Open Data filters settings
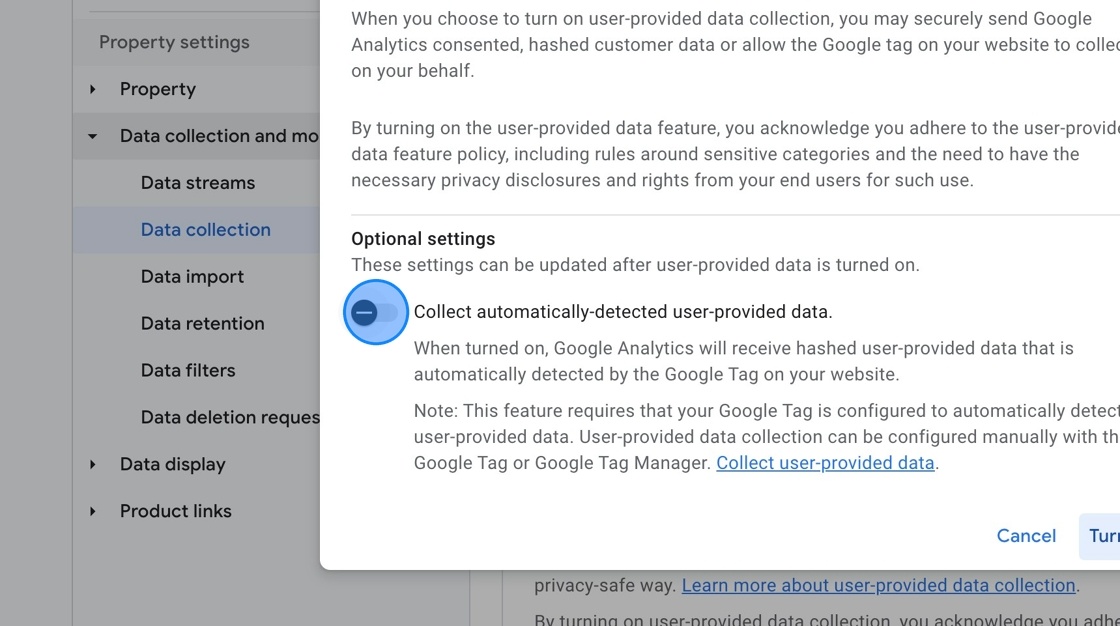This screenshot has height=626, width=1120. pyautogui.click(x=187, y=370)
